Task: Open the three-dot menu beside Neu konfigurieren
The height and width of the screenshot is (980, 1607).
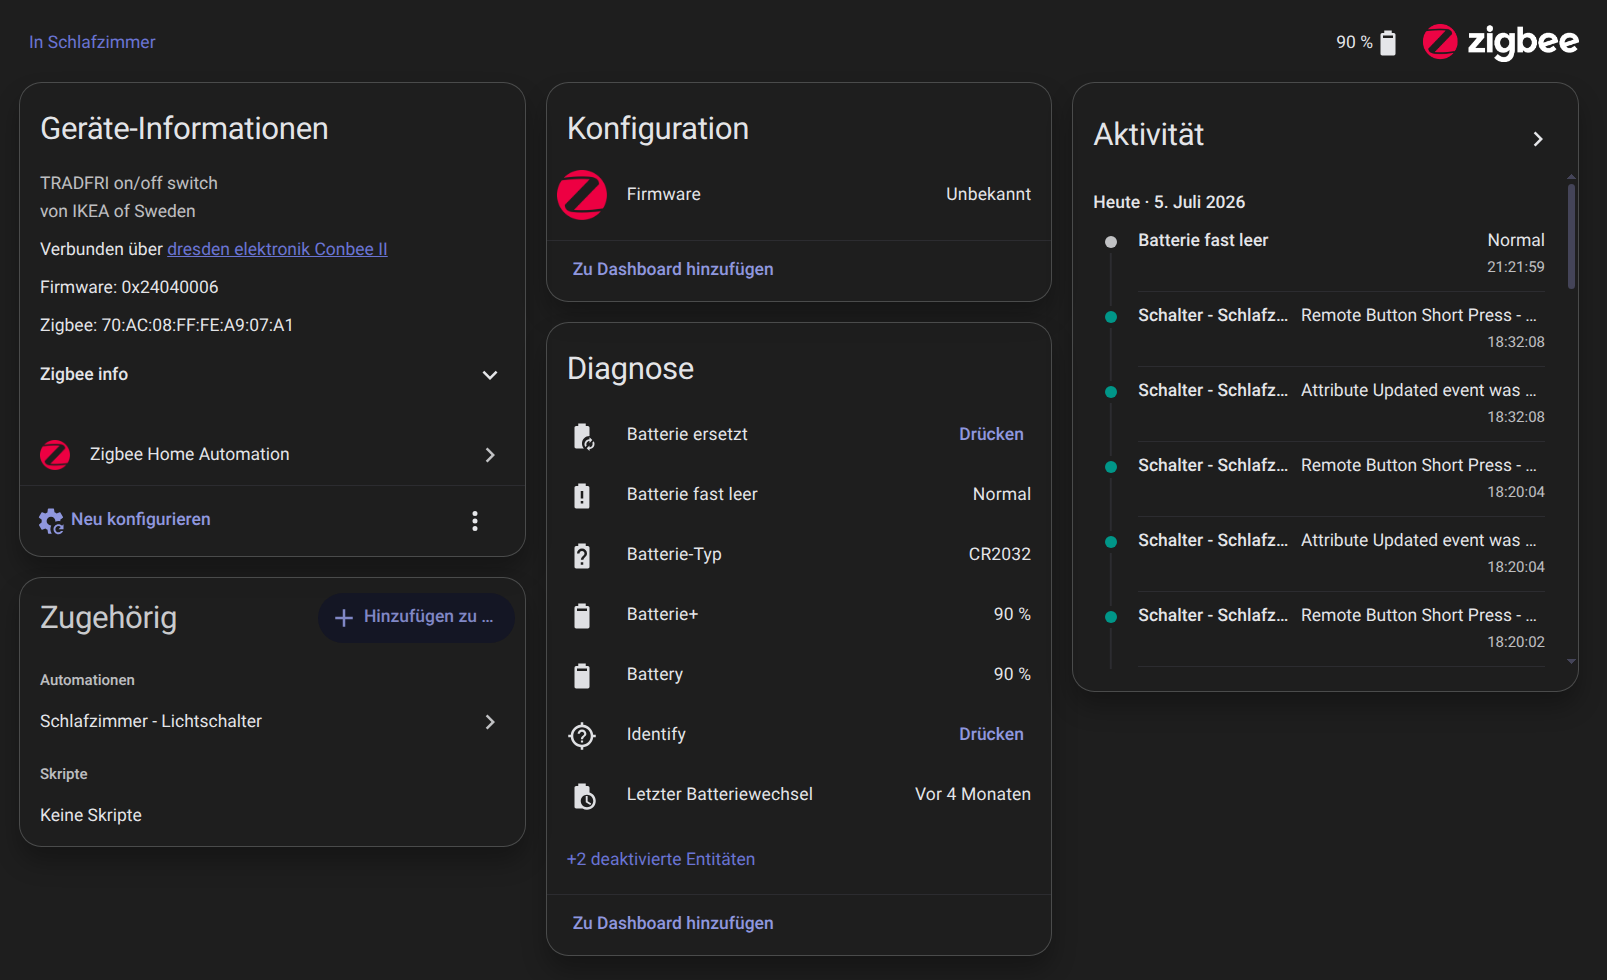Action: [x=475, y=520]
